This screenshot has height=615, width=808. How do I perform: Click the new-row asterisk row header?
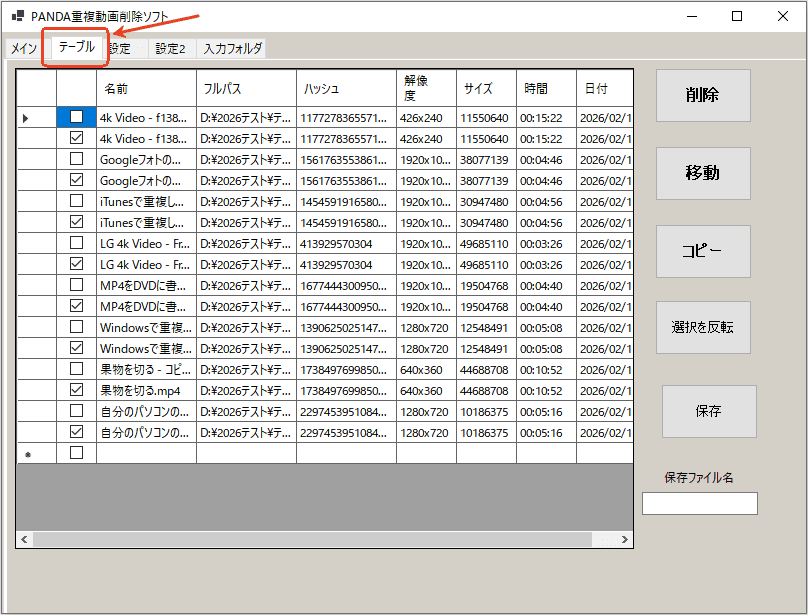(27, 454)
